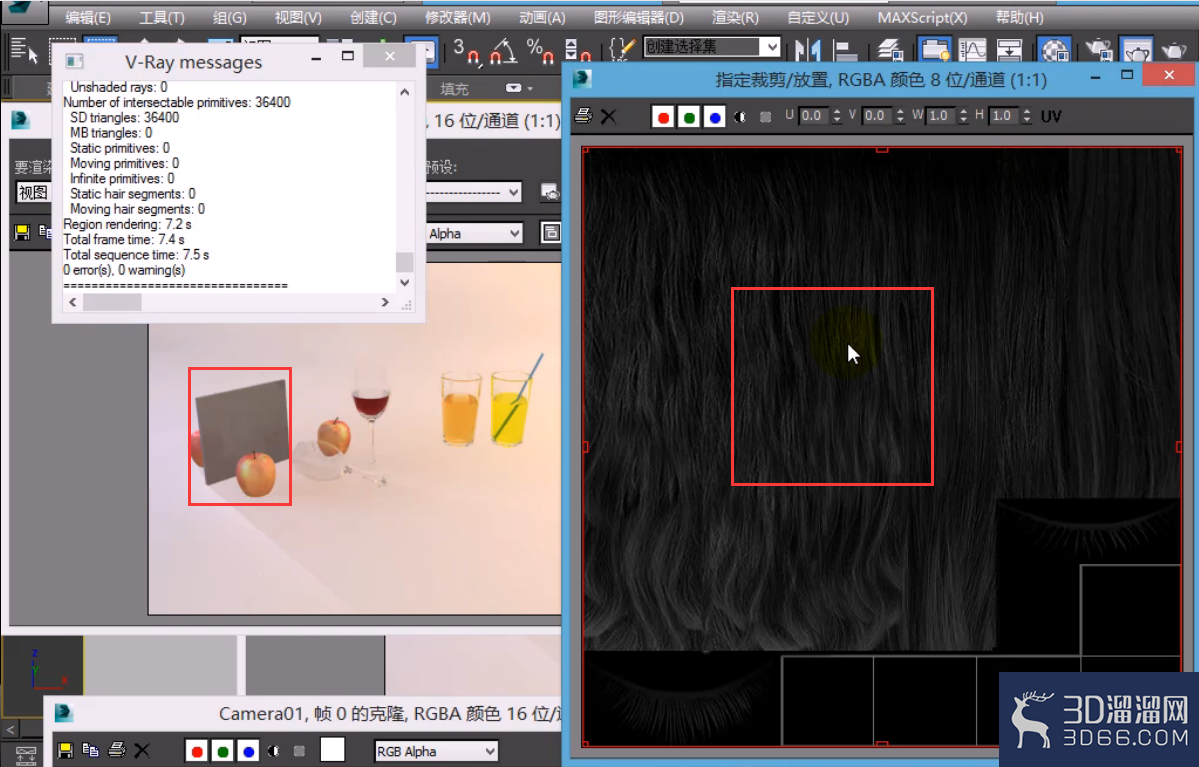Click the UV toggle button
Viewport: 1199px width, 767px height.
[x=1051, y=116]
